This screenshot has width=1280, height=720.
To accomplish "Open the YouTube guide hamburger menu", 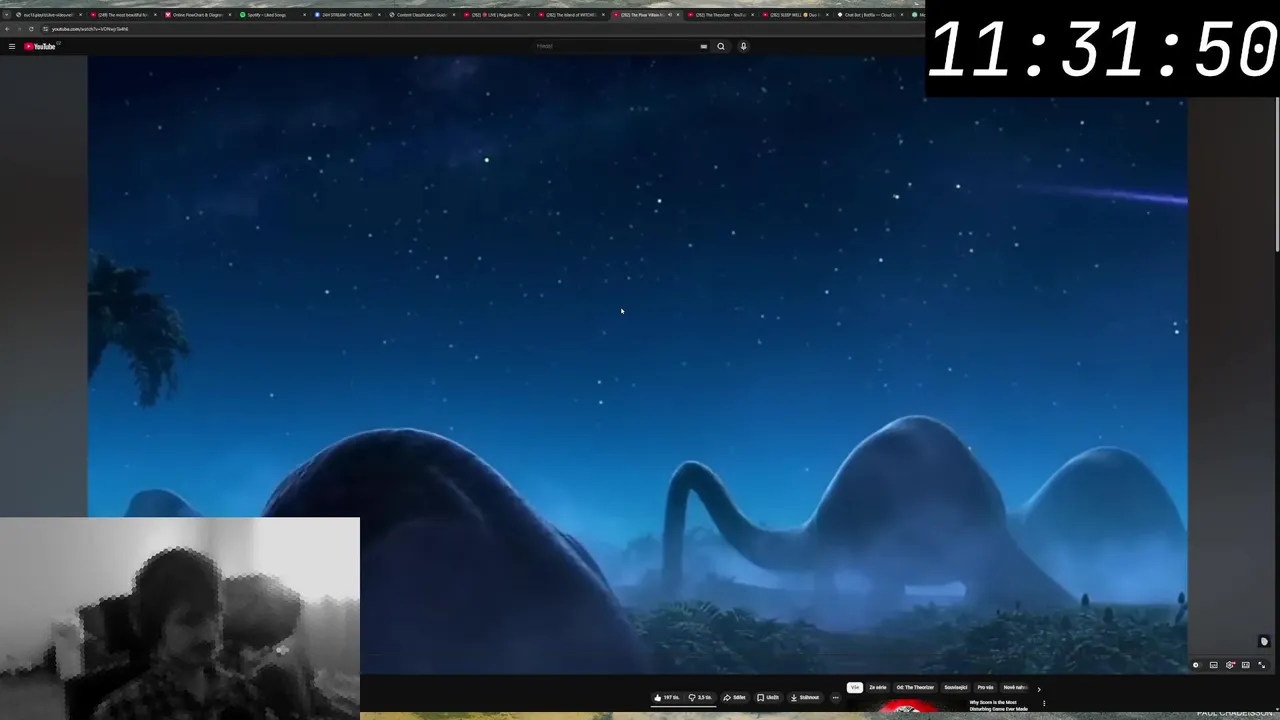I will (x=11, y=46).
